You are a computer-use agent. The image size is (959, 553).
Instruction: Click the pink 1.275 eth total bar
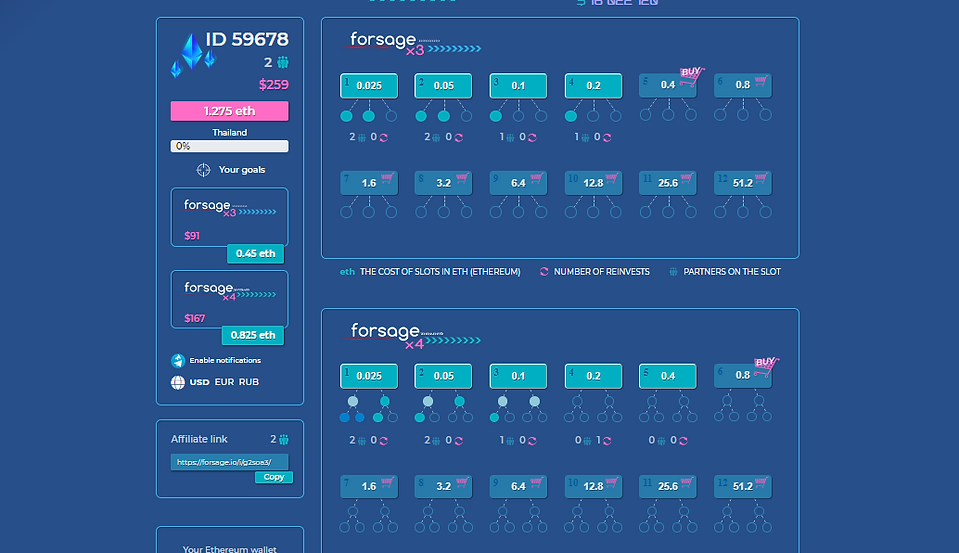(229, 111)
